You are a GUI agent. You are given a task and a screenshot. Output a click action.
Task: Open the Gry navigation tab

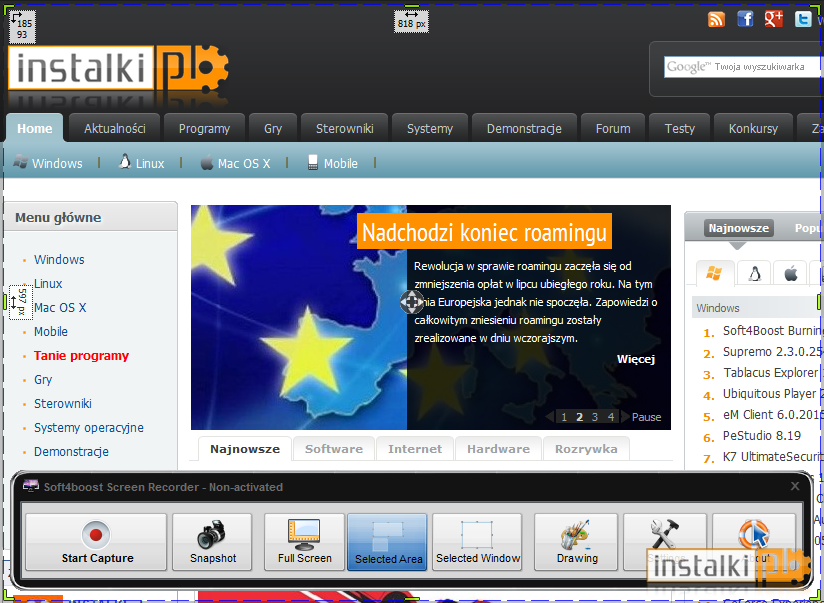(273, 128)
